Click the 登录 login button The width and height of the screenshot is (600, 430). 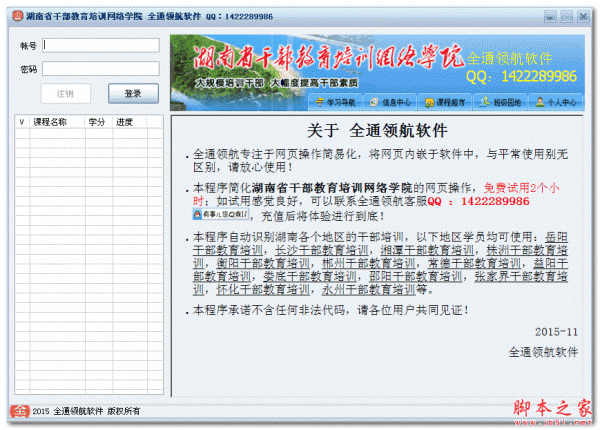click(133, 93)
